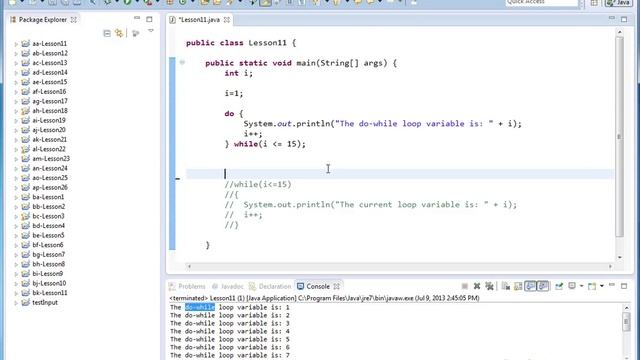
Task: Select the an-Lesson24 project
Action: 49,168
